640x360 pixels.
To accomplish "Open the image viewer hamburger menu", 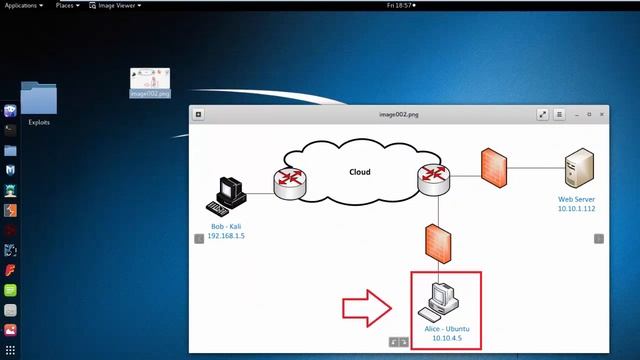I will pyautogui.click(x=559, y=115).
